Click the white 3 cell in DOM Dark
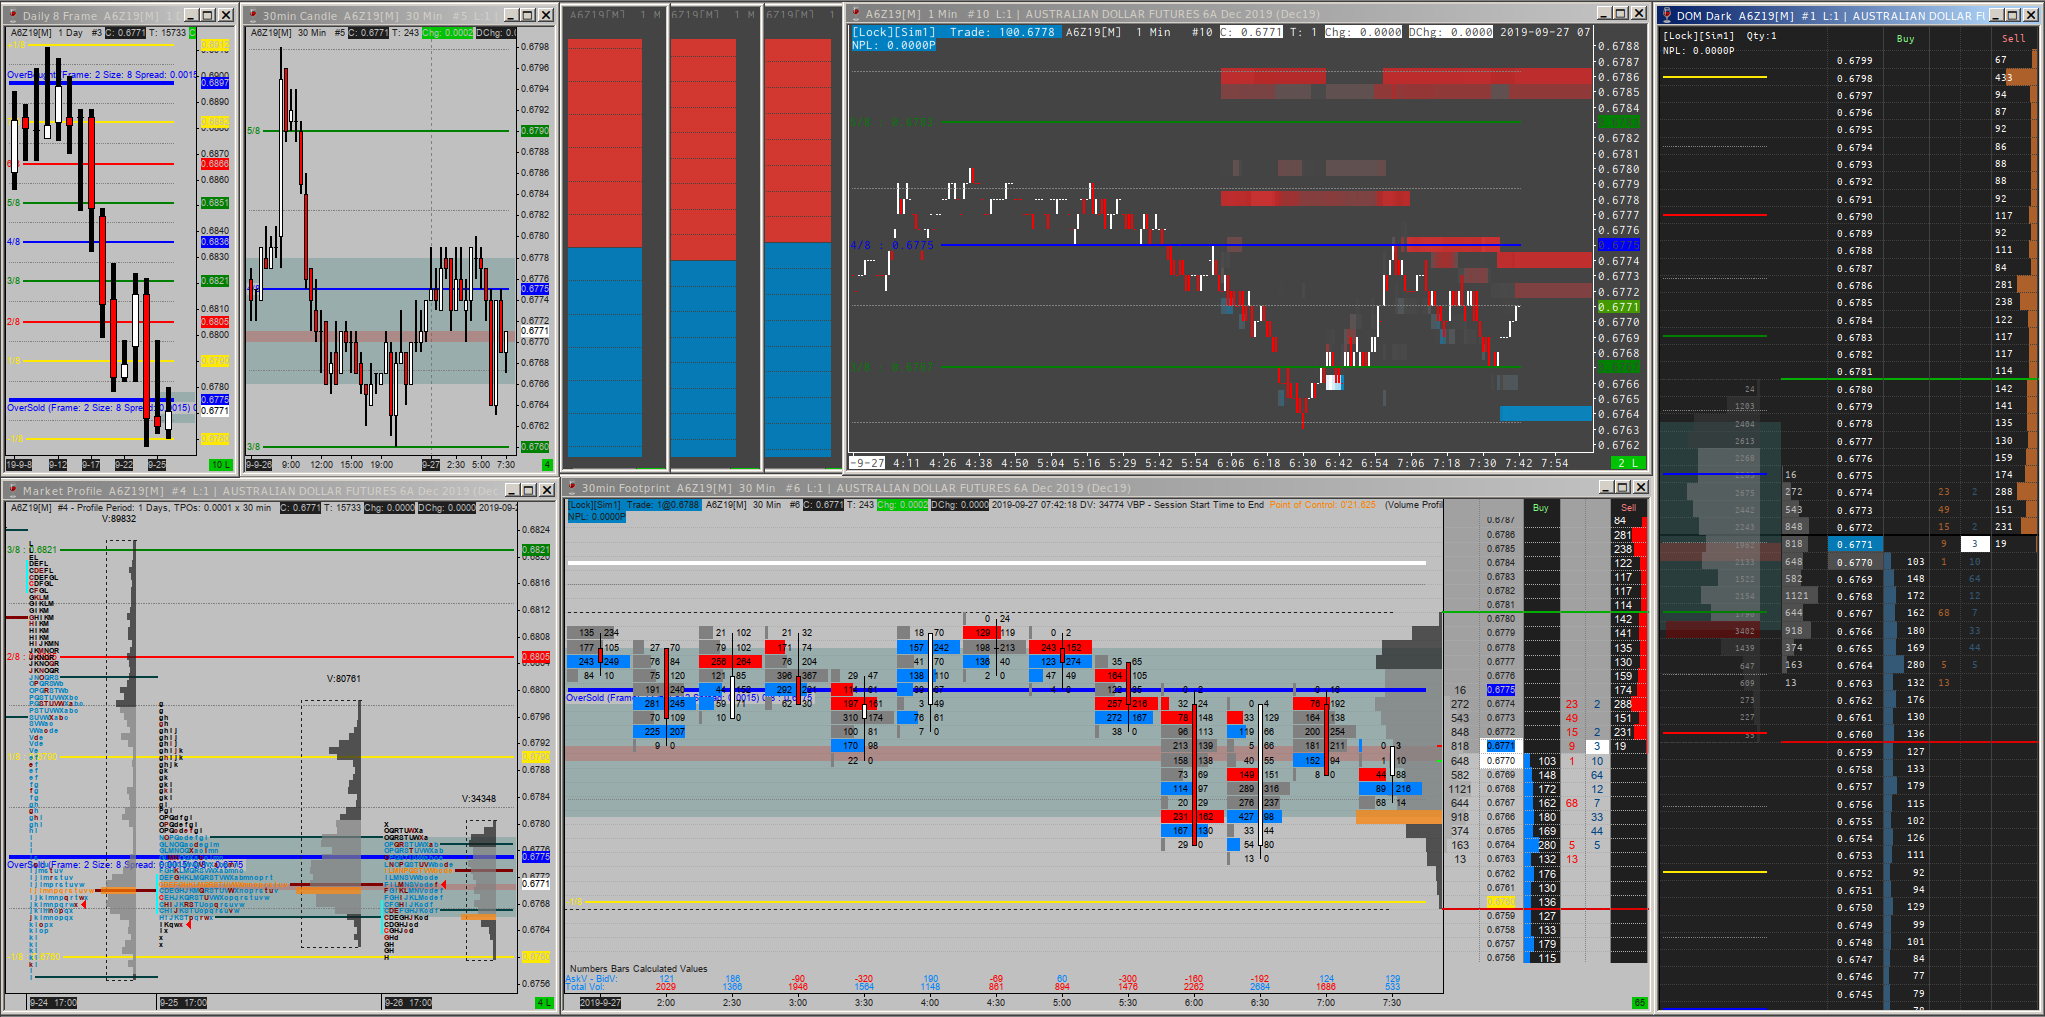This screenshot has height=1017, width=2045. 1974,544
